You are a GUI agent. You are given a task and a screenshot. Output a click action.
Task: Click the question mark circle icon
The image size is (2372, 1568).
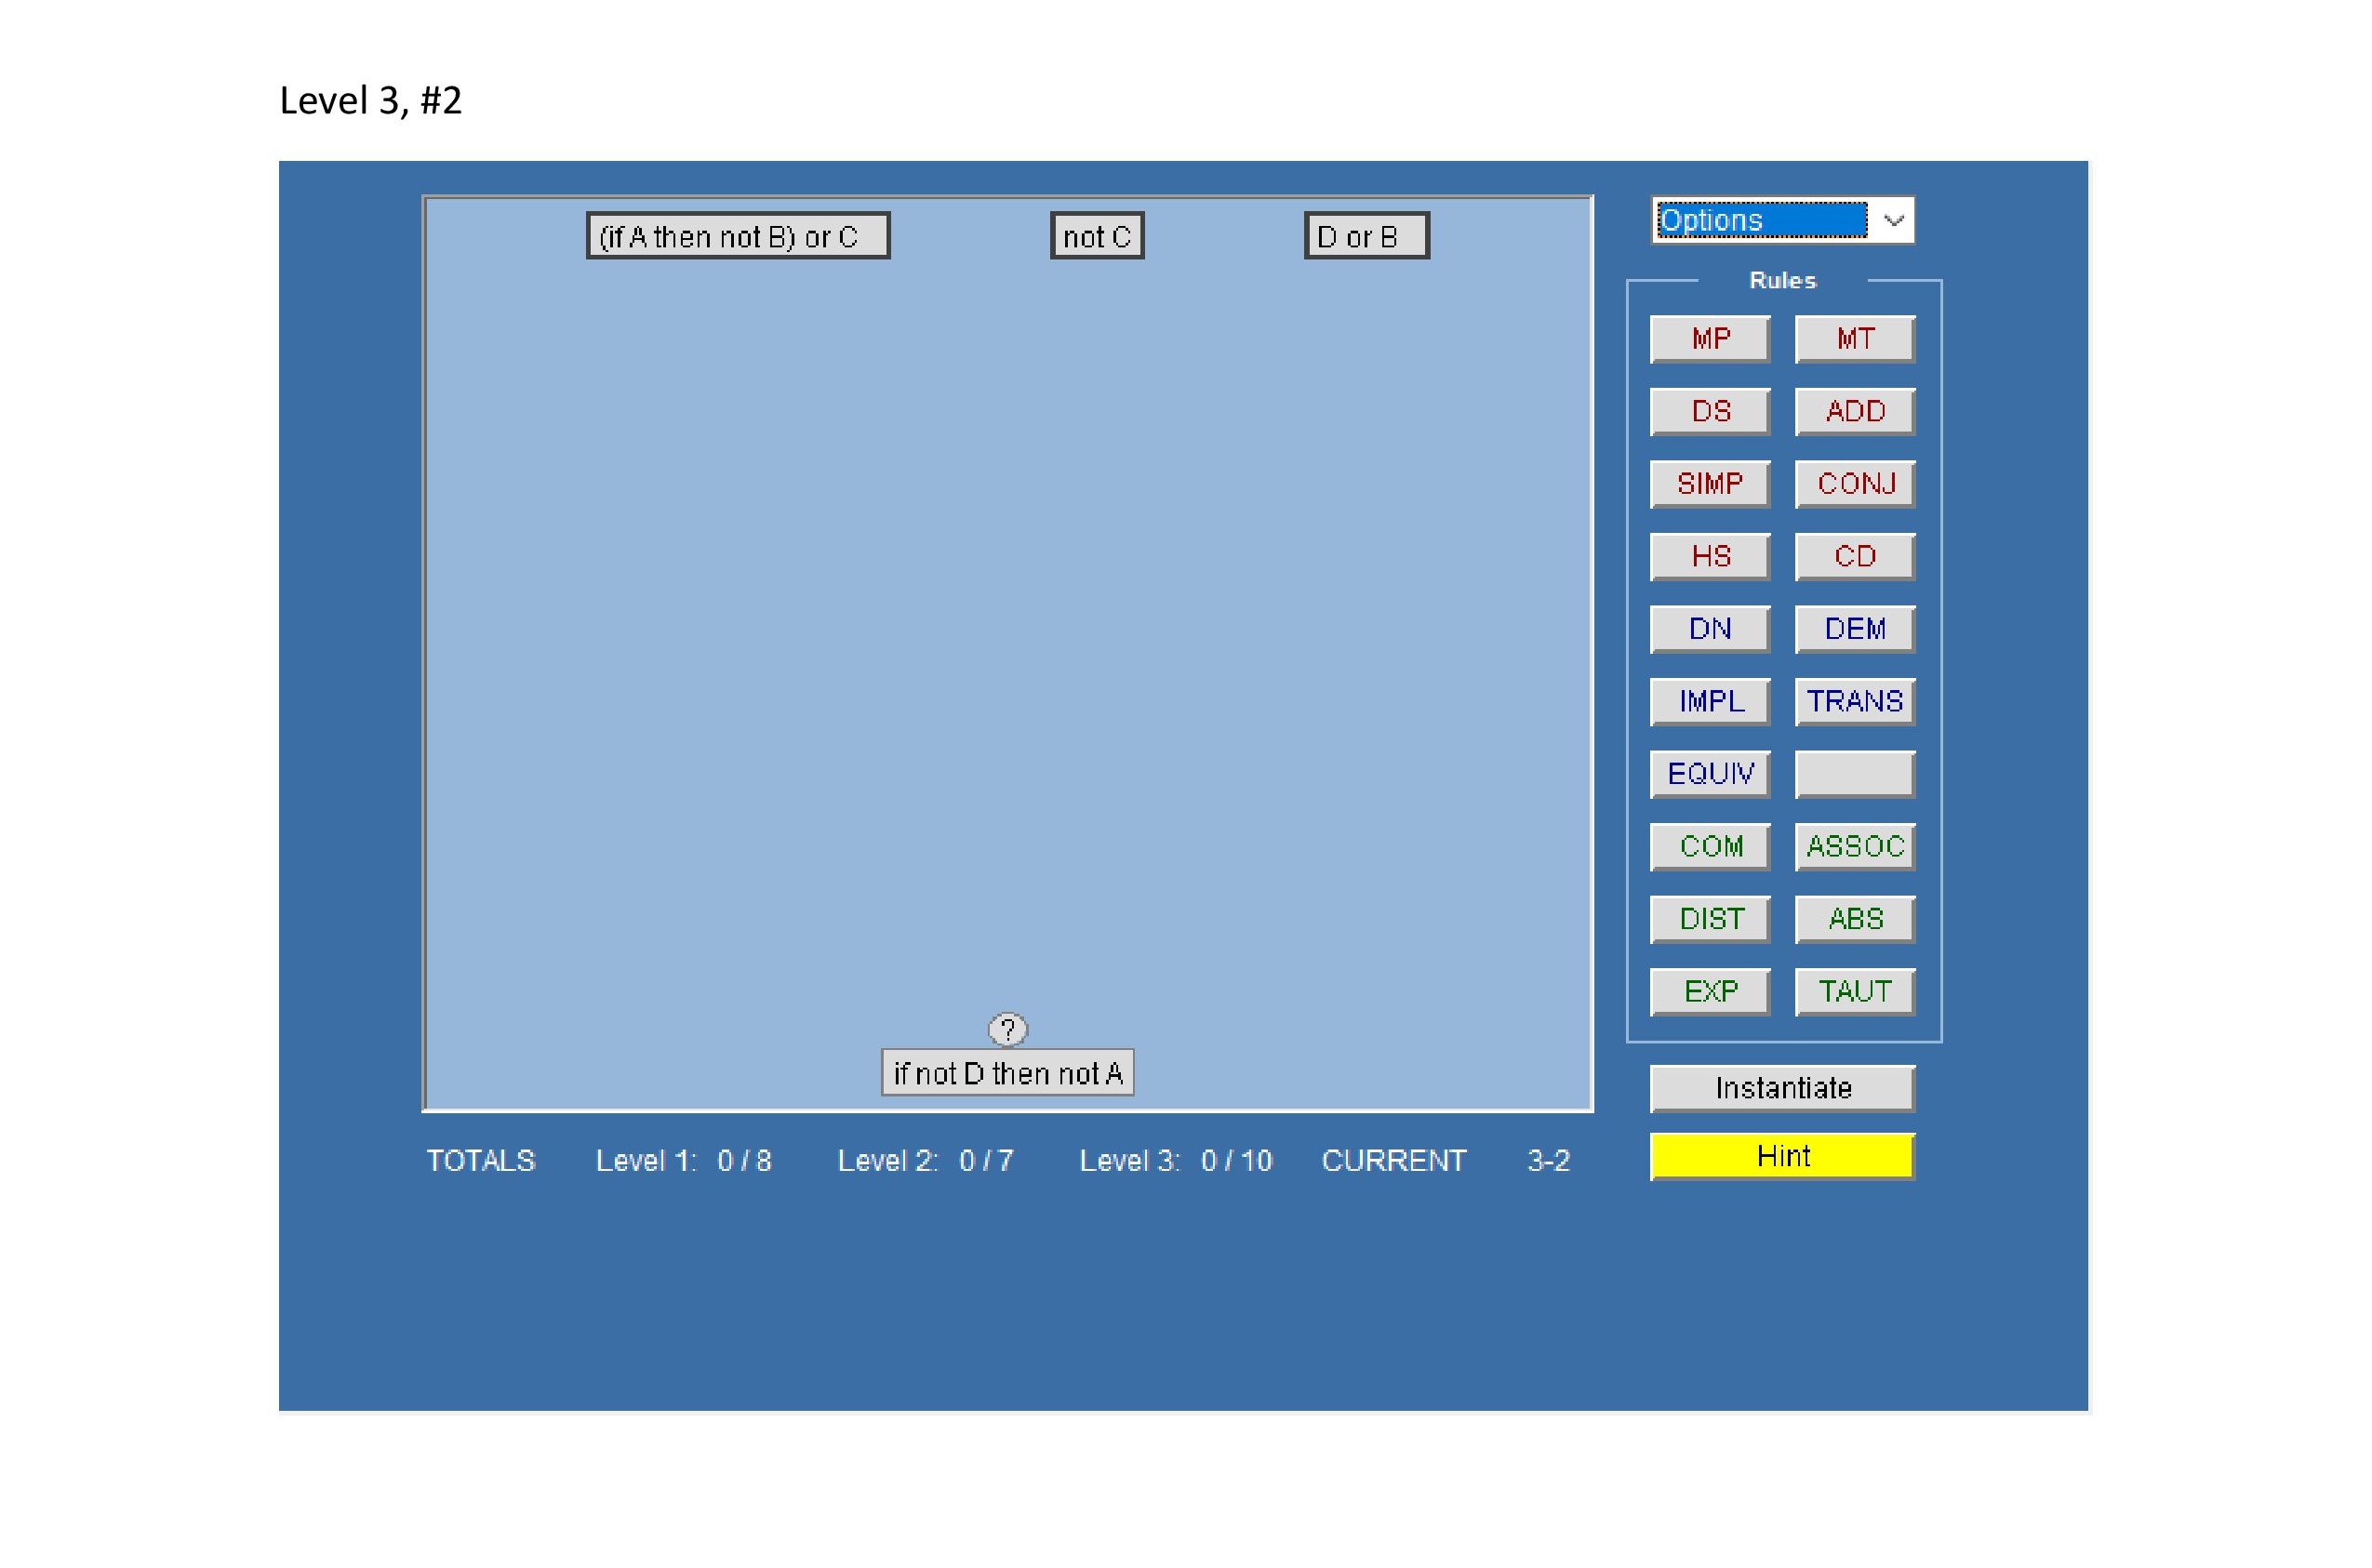[x=1007, y=1029]
